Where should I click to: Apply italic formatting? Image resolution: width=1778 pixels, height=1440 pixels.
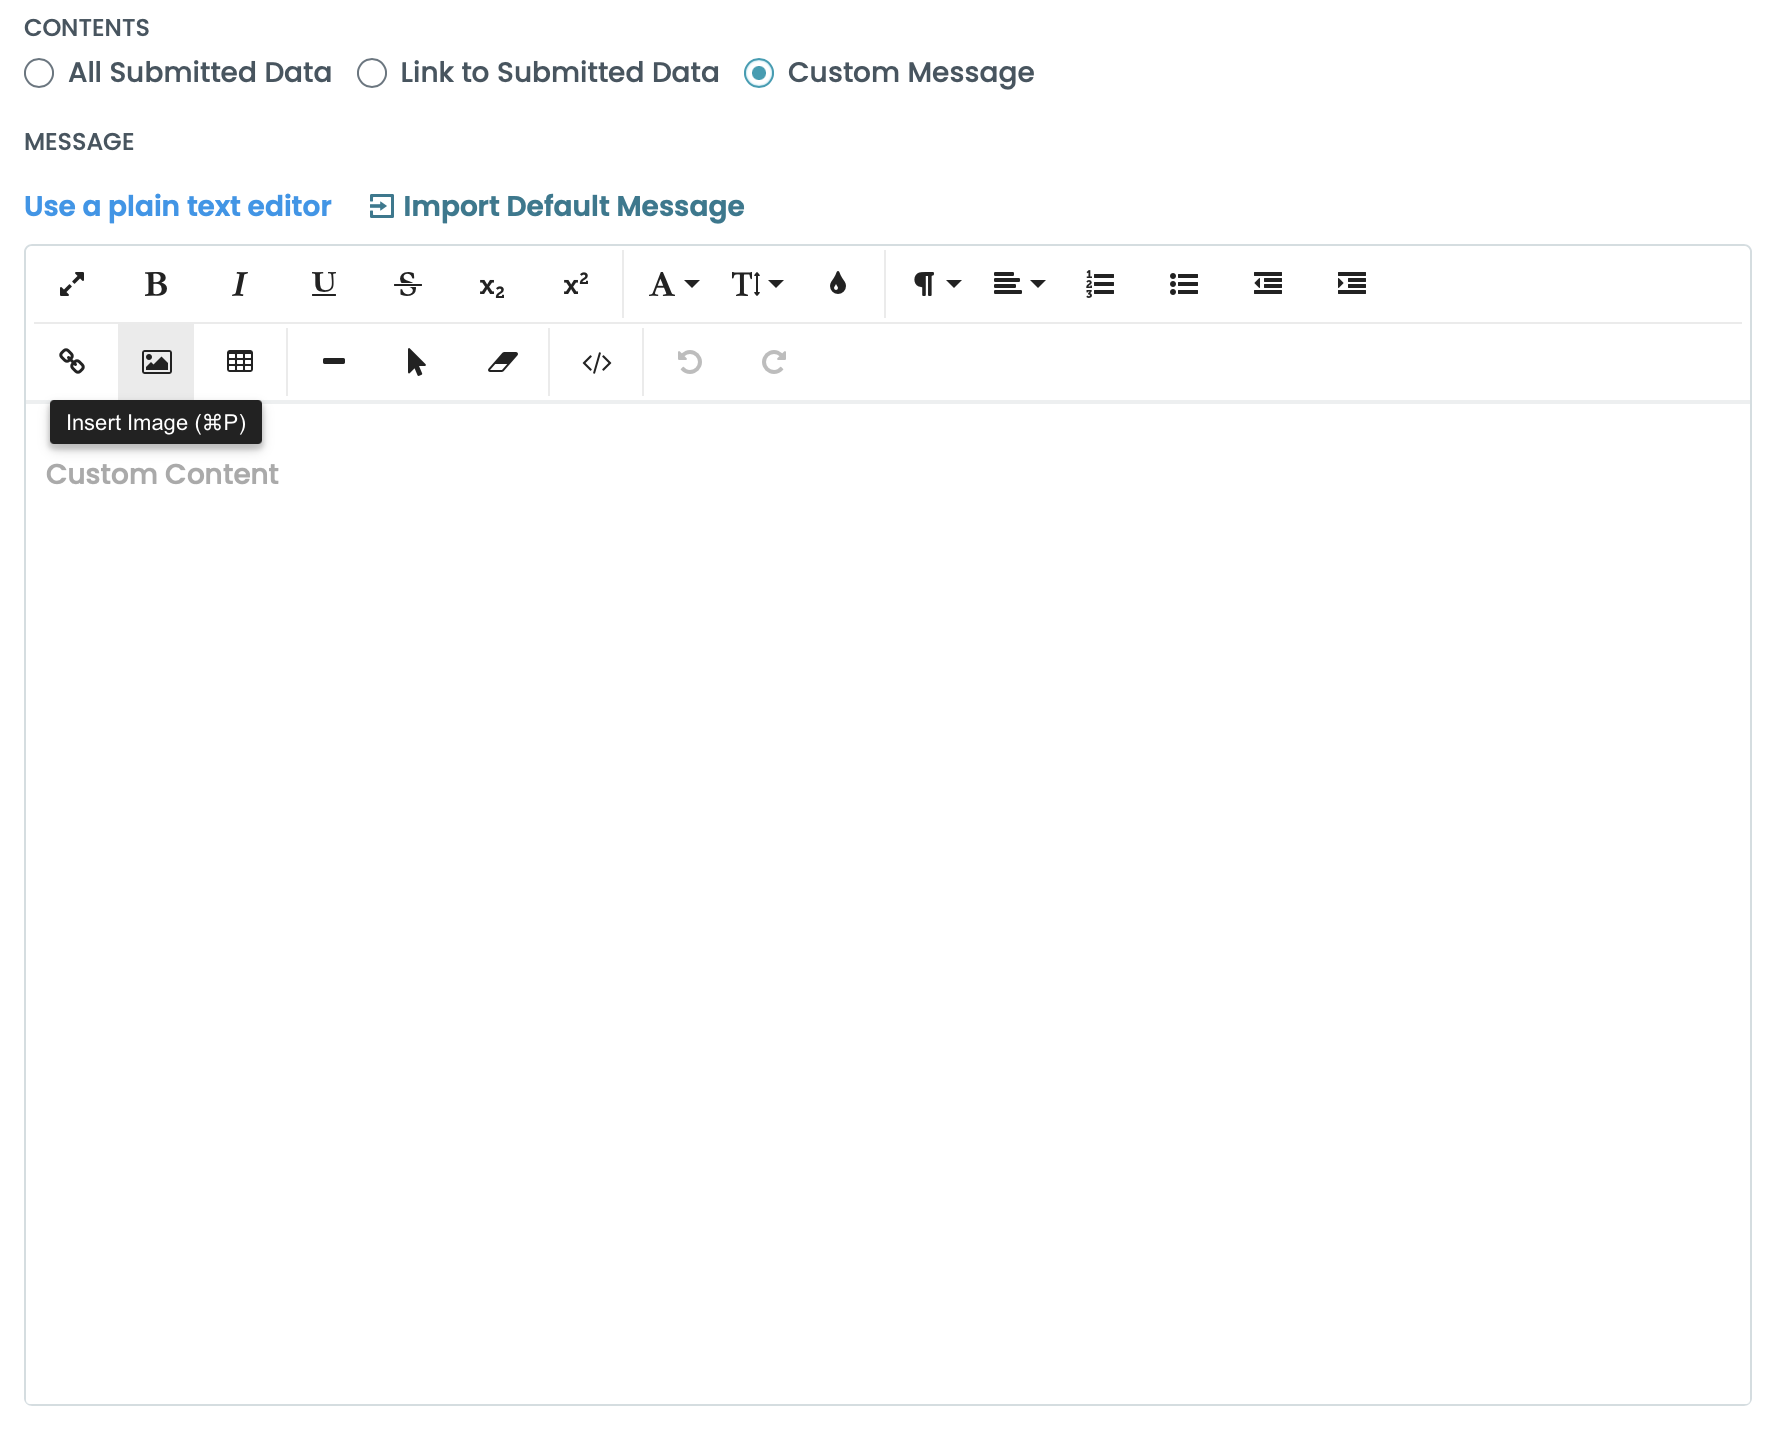pyautogui.click(x=239, y=285)
